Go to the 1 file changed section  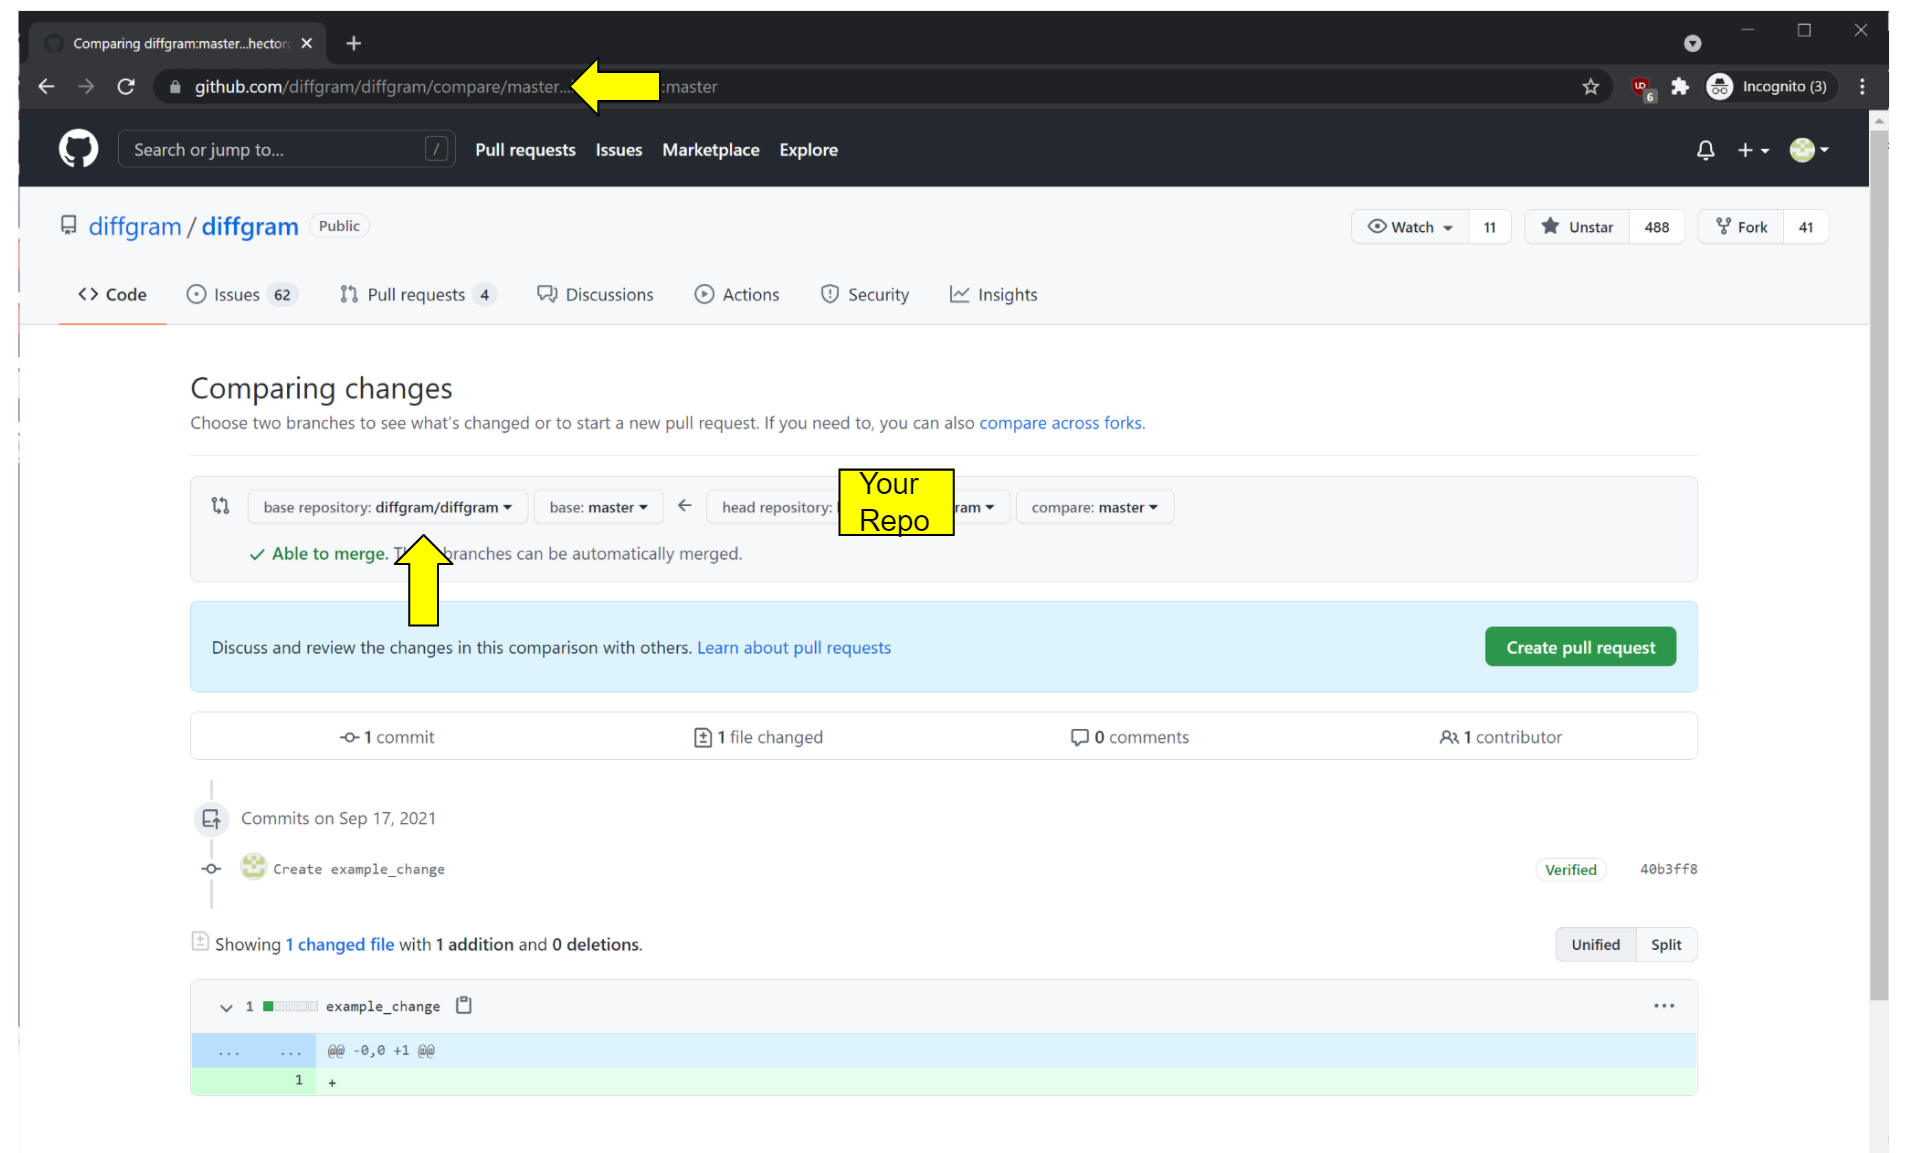(758, 737)
